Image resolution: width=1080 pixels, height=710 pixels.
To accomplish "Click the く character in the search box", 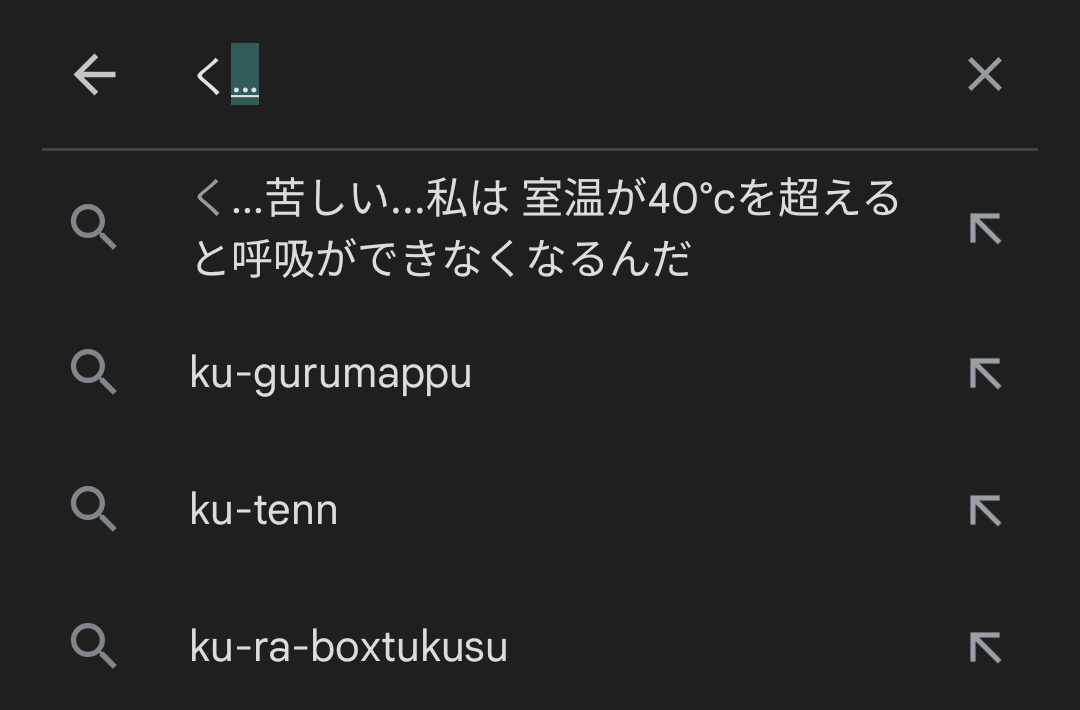I will (x=208, y=75).
